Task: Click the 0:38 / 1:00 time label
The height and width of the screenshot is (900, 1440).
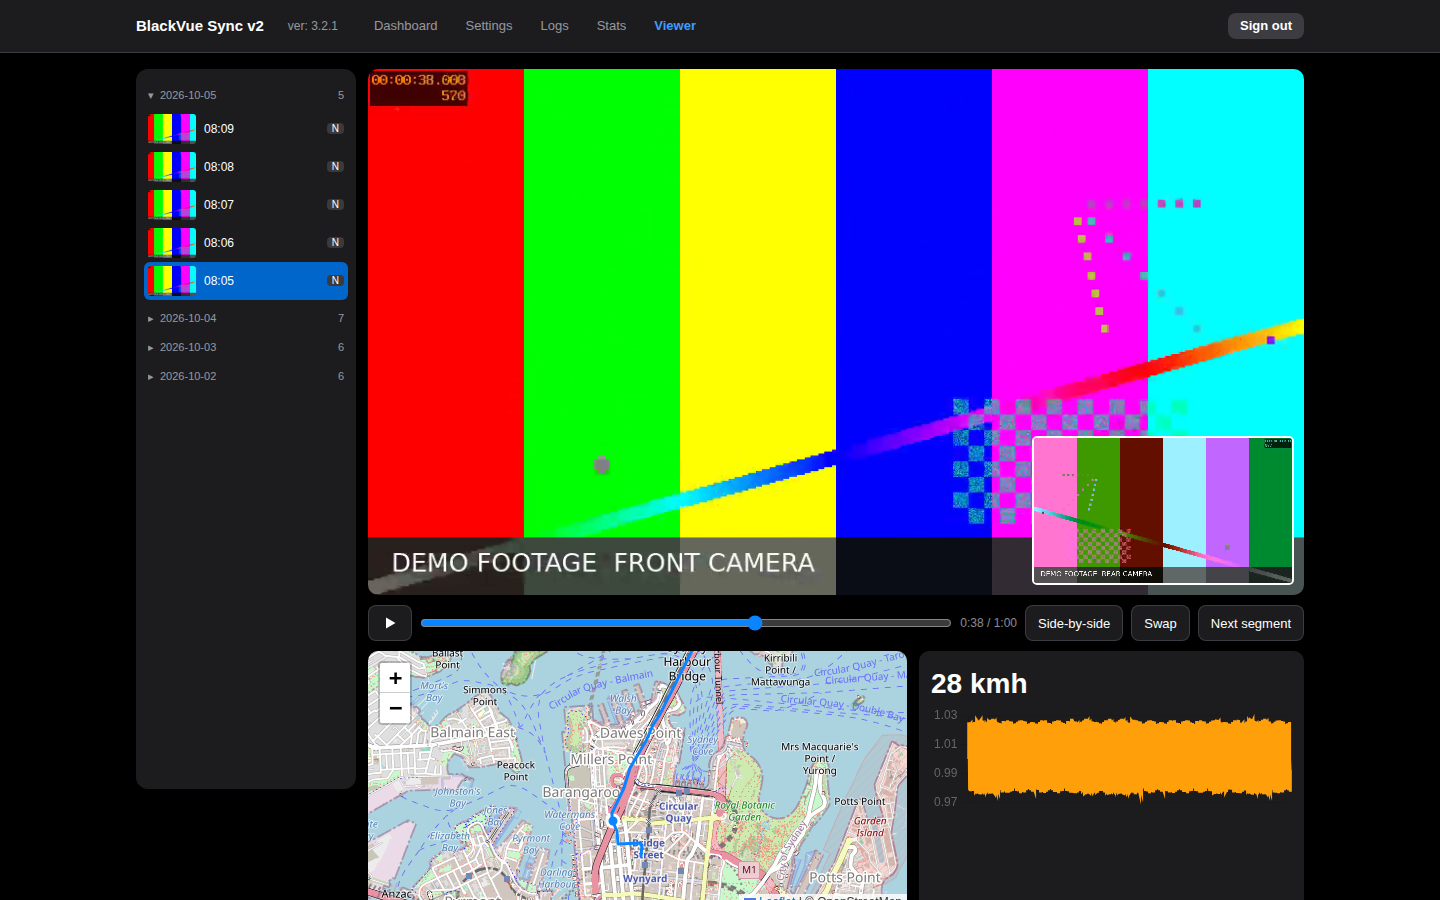Action: coord(988,623)
